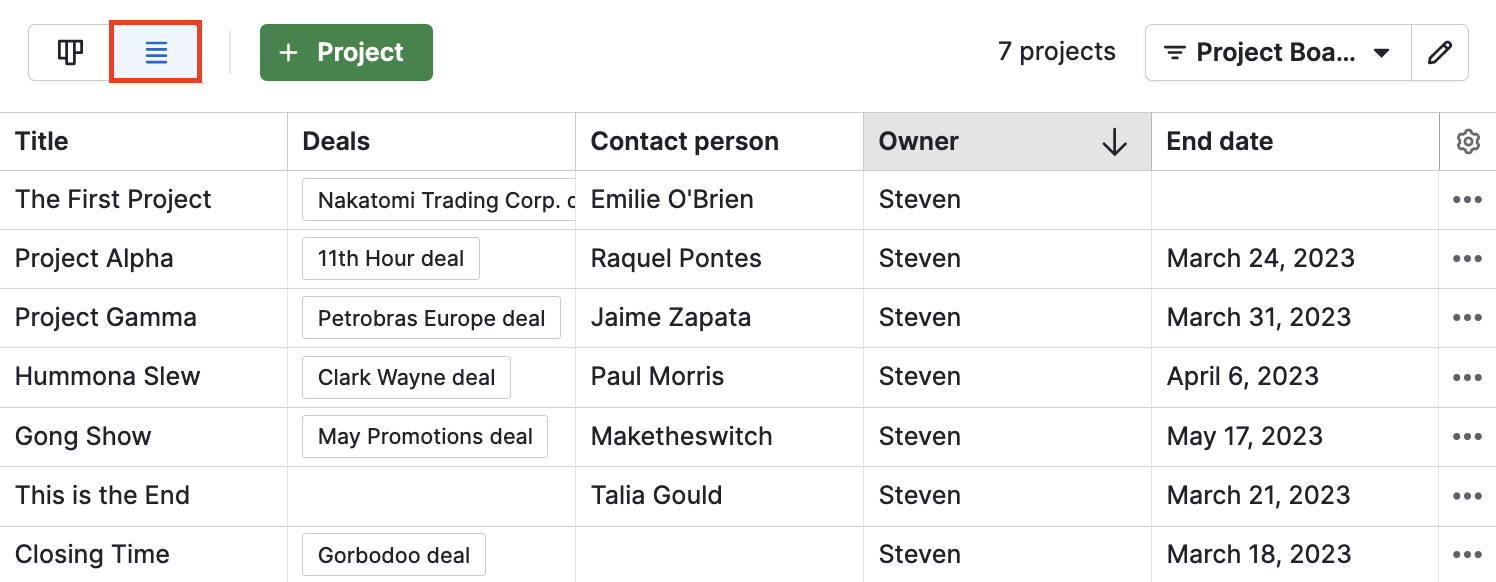Open more options for Project Alpha
The image size is (1496, 582).
click(1467, 259)
